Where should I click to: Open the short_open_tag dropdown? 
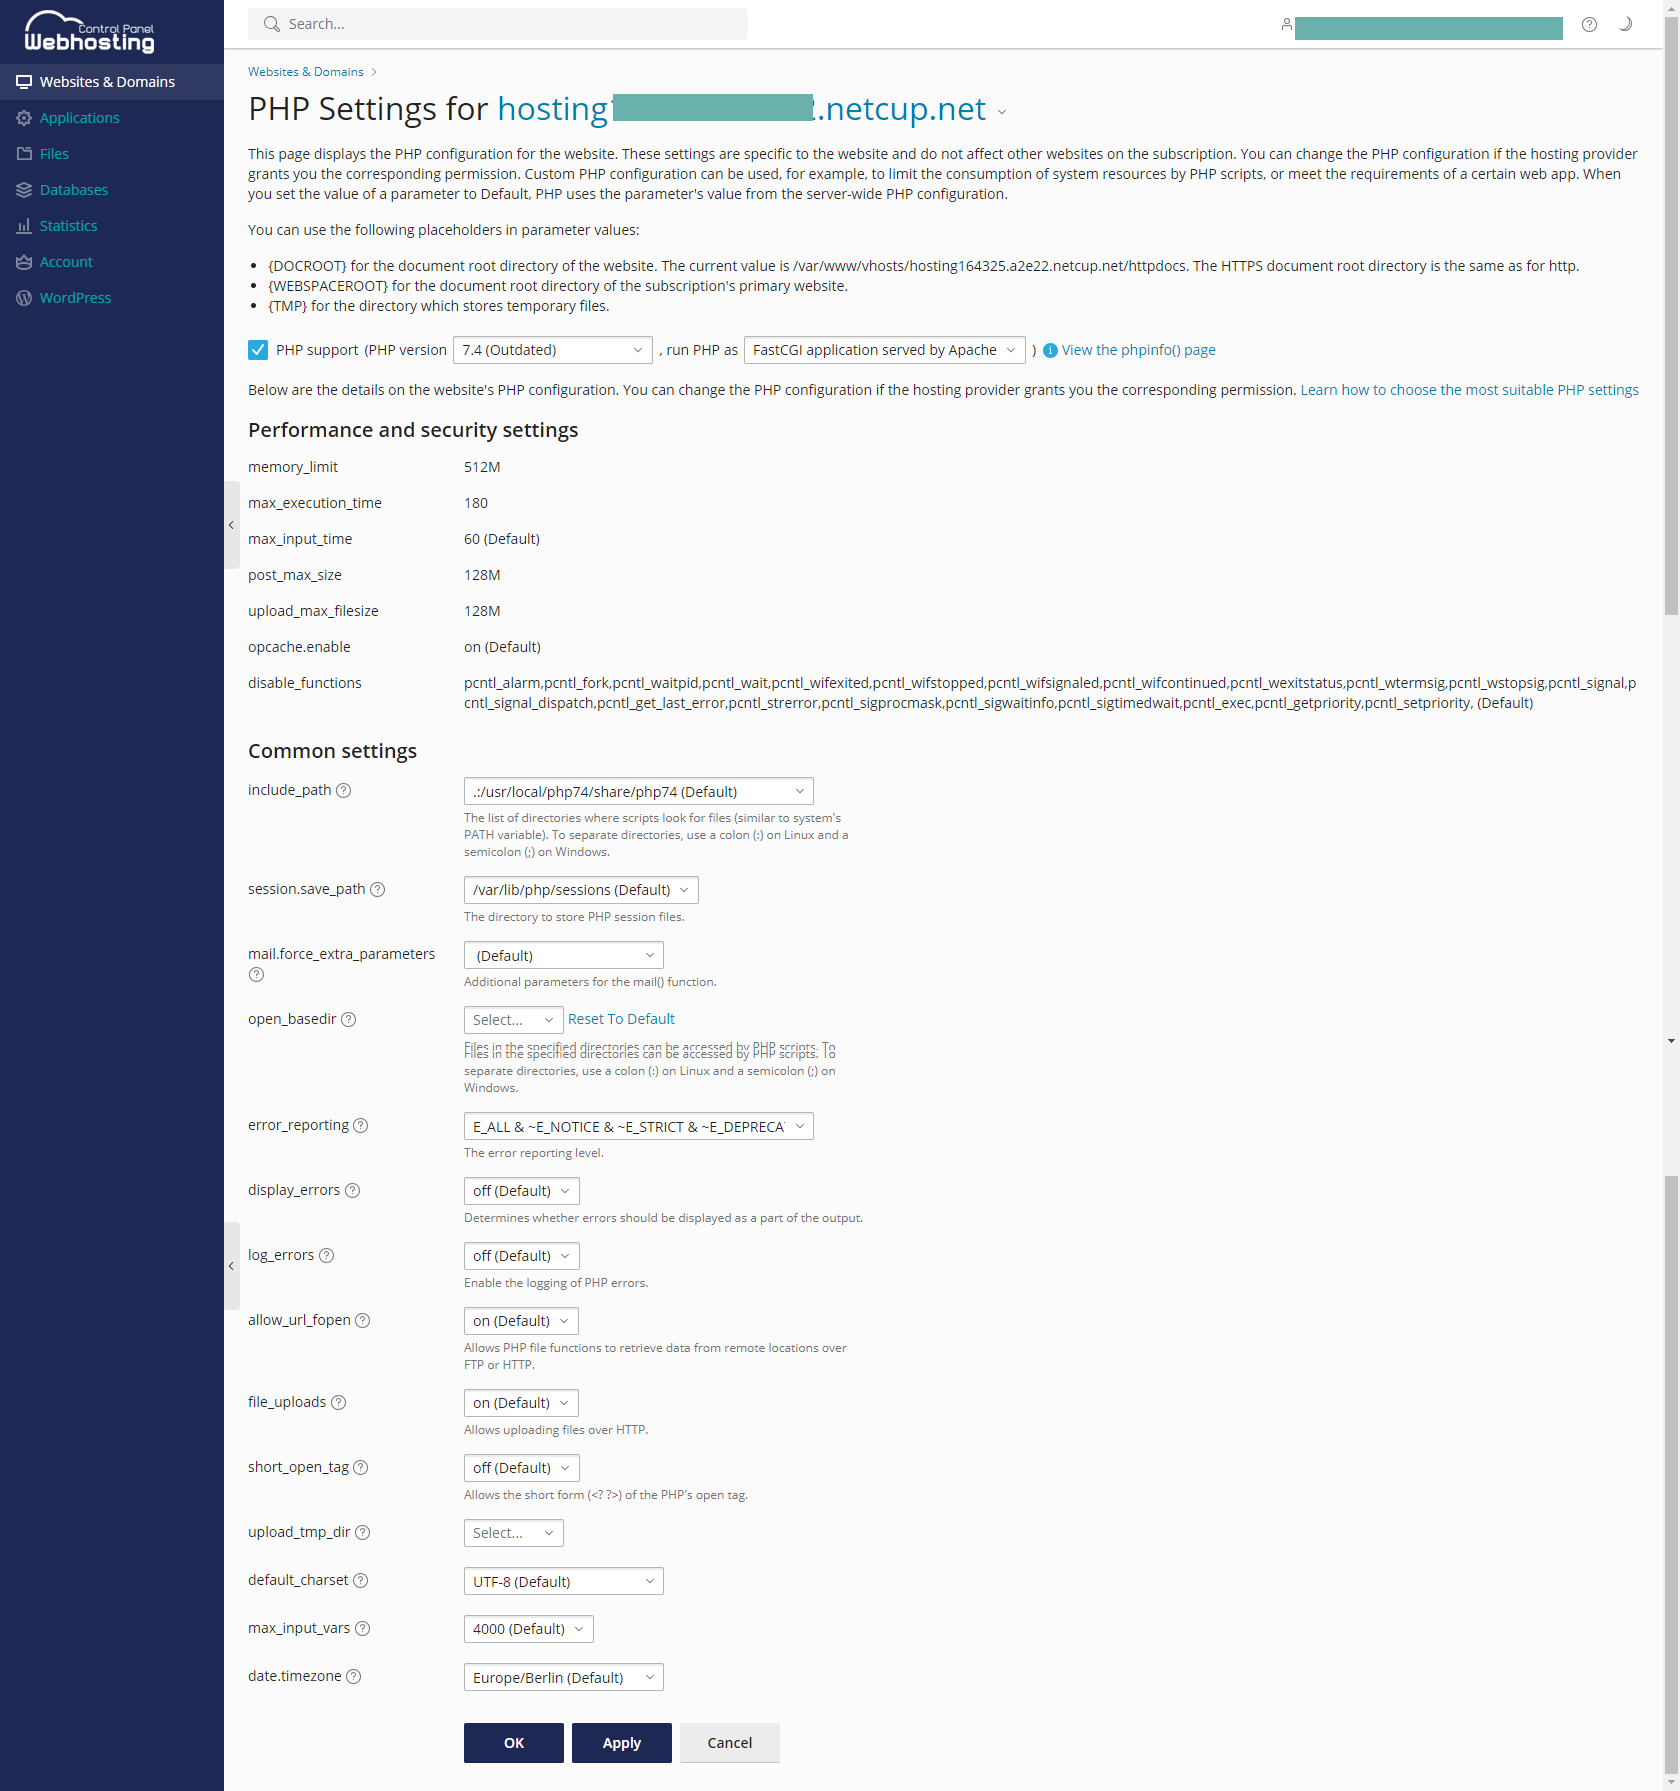pyautogui.click(x=521, y=1468)
